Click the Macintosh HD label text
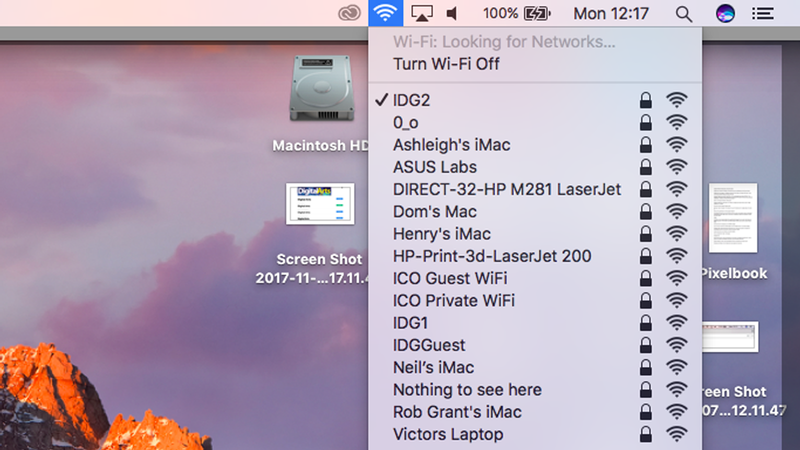The height and width of the screenshot is (450, 800). point(320,146)
